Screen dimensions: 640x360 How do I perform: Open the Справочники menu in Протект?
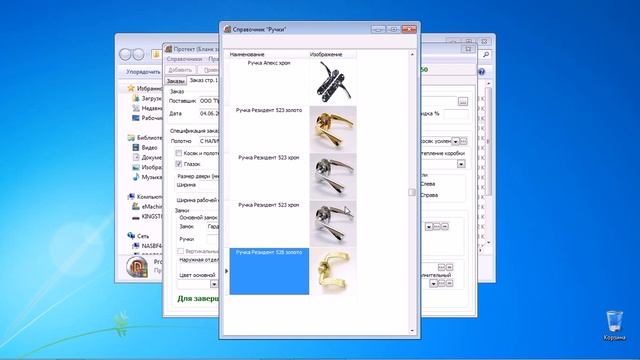pyautogui.click(x=184, y=59)
